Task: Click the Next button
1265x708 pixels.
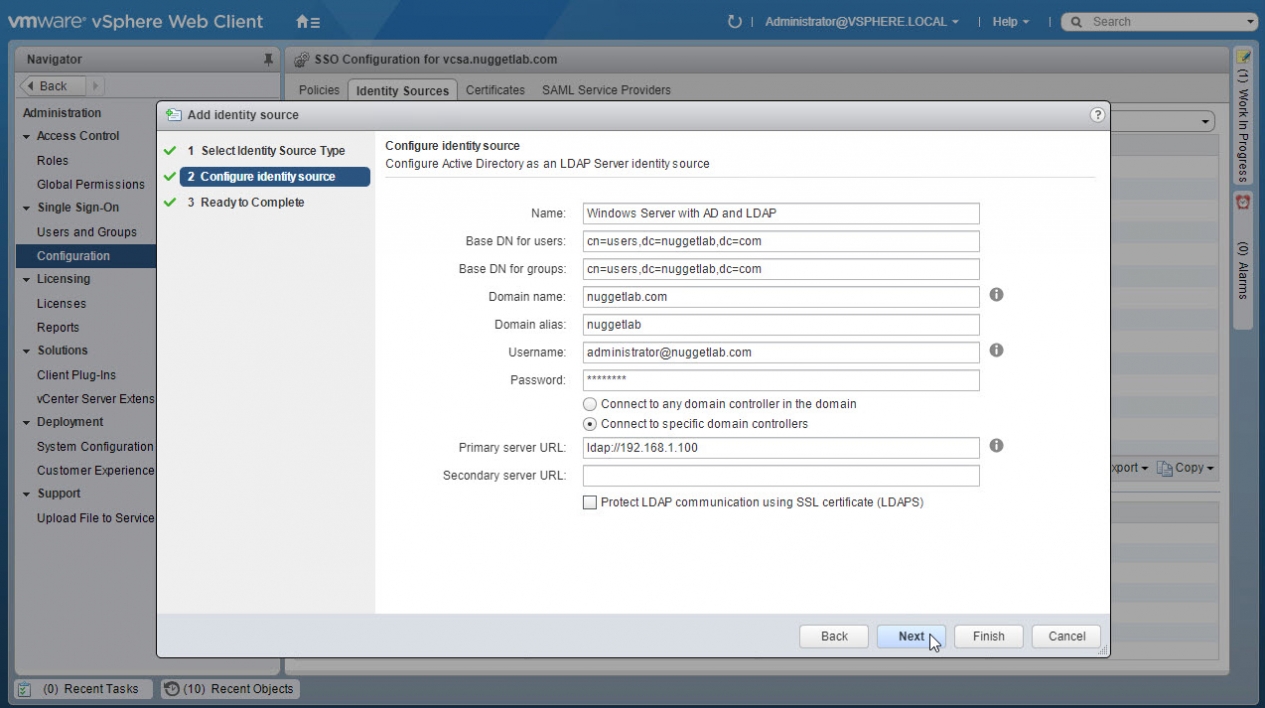Action: tap(910, 637)
